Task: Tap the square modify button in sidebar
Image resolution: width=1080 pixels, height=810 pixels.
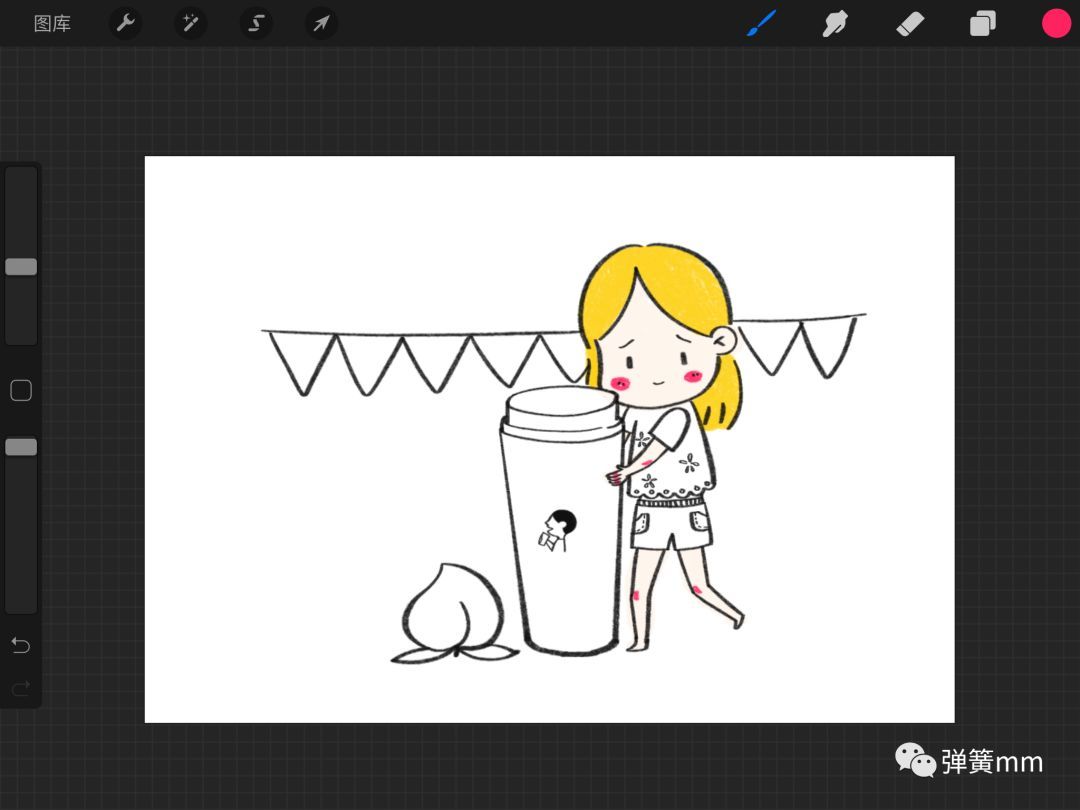Action: click(x=21, y=391)
